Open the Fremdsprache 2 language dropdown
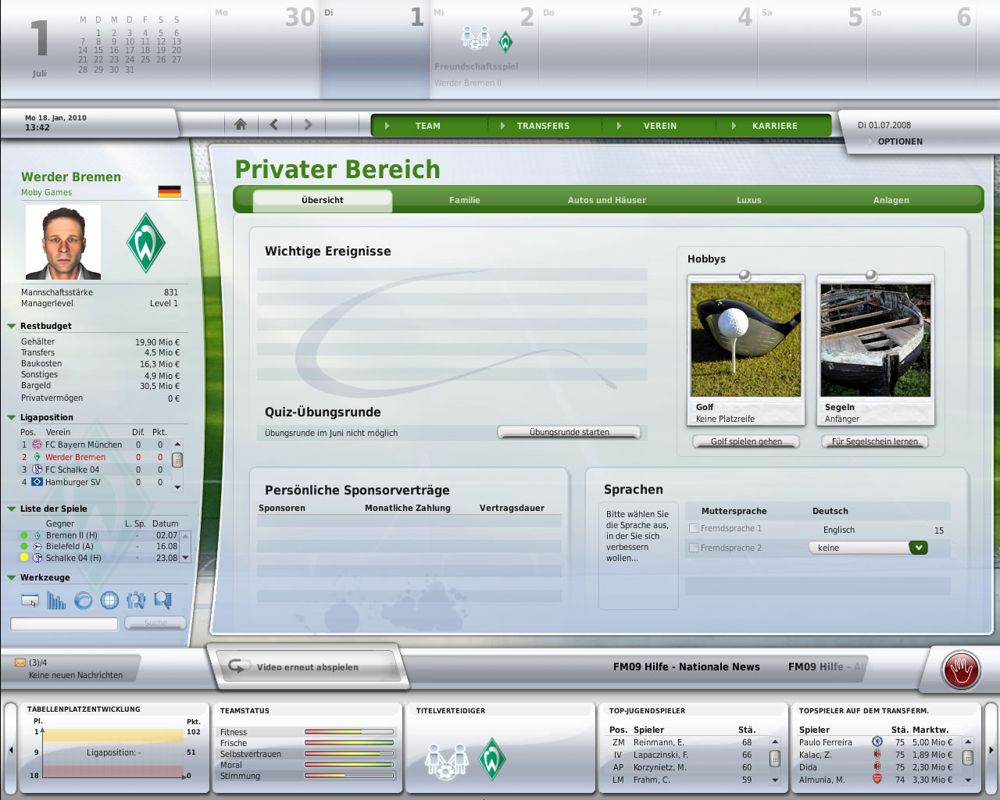The image size is (1000, 800). coord(918,548)
